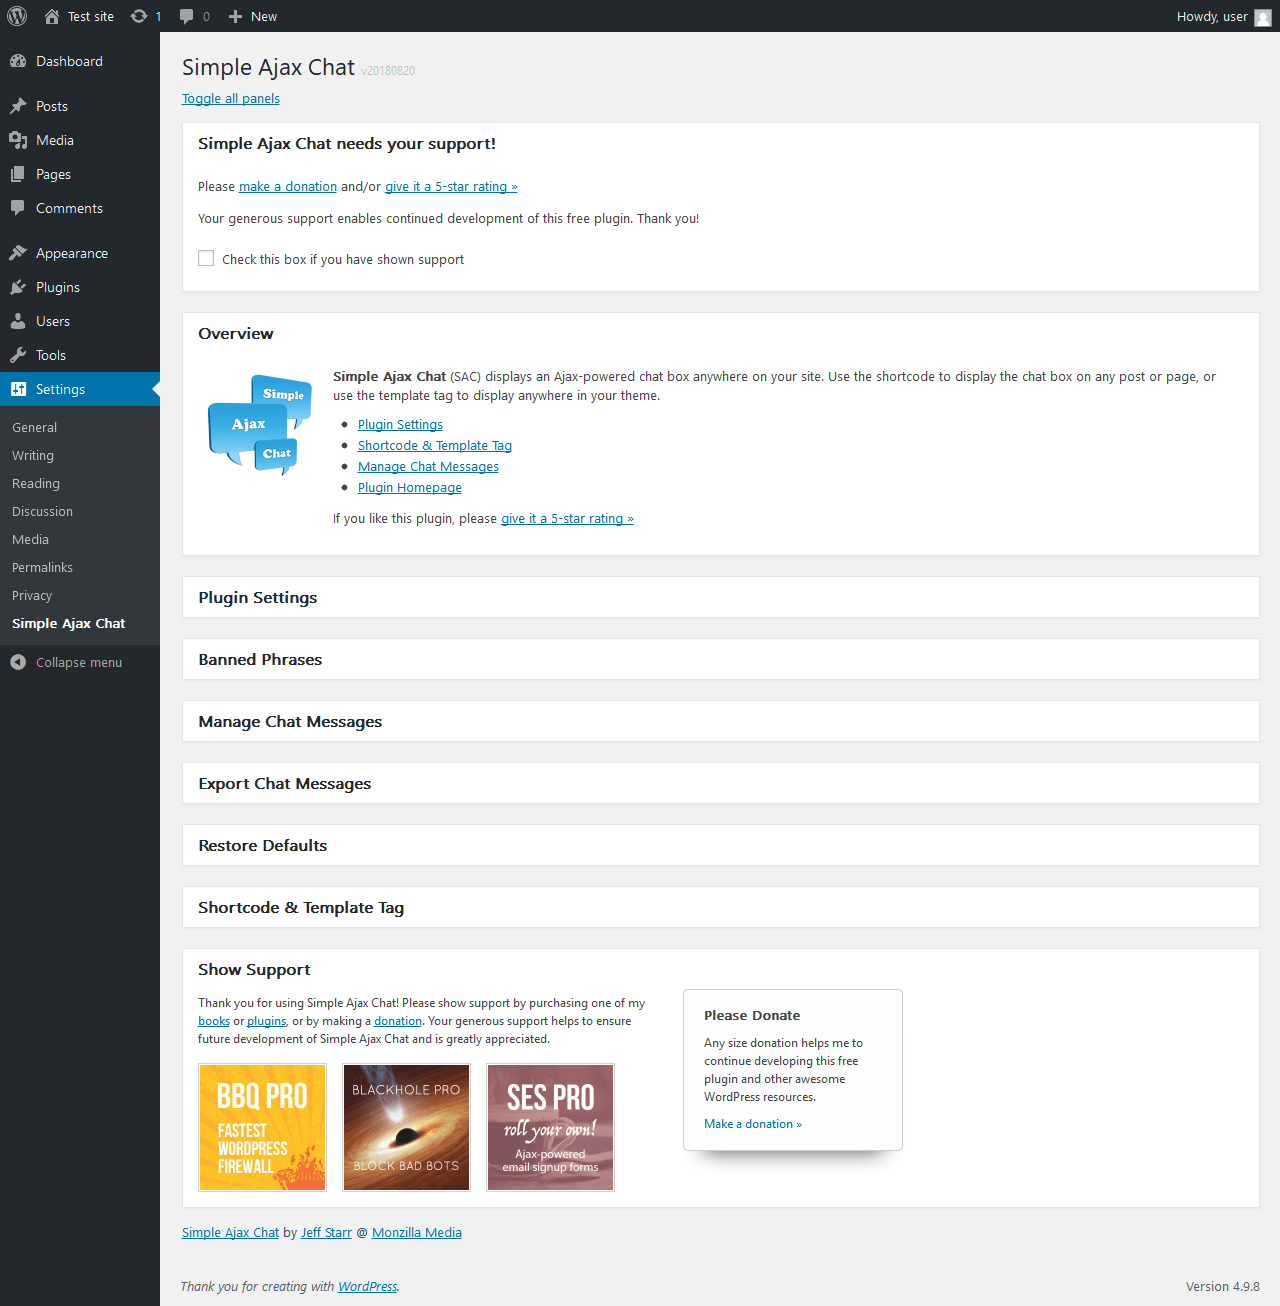This screenshot has height=1306, width=1280.
Task: Click the user avatar icon
Action: (1263, 17)
